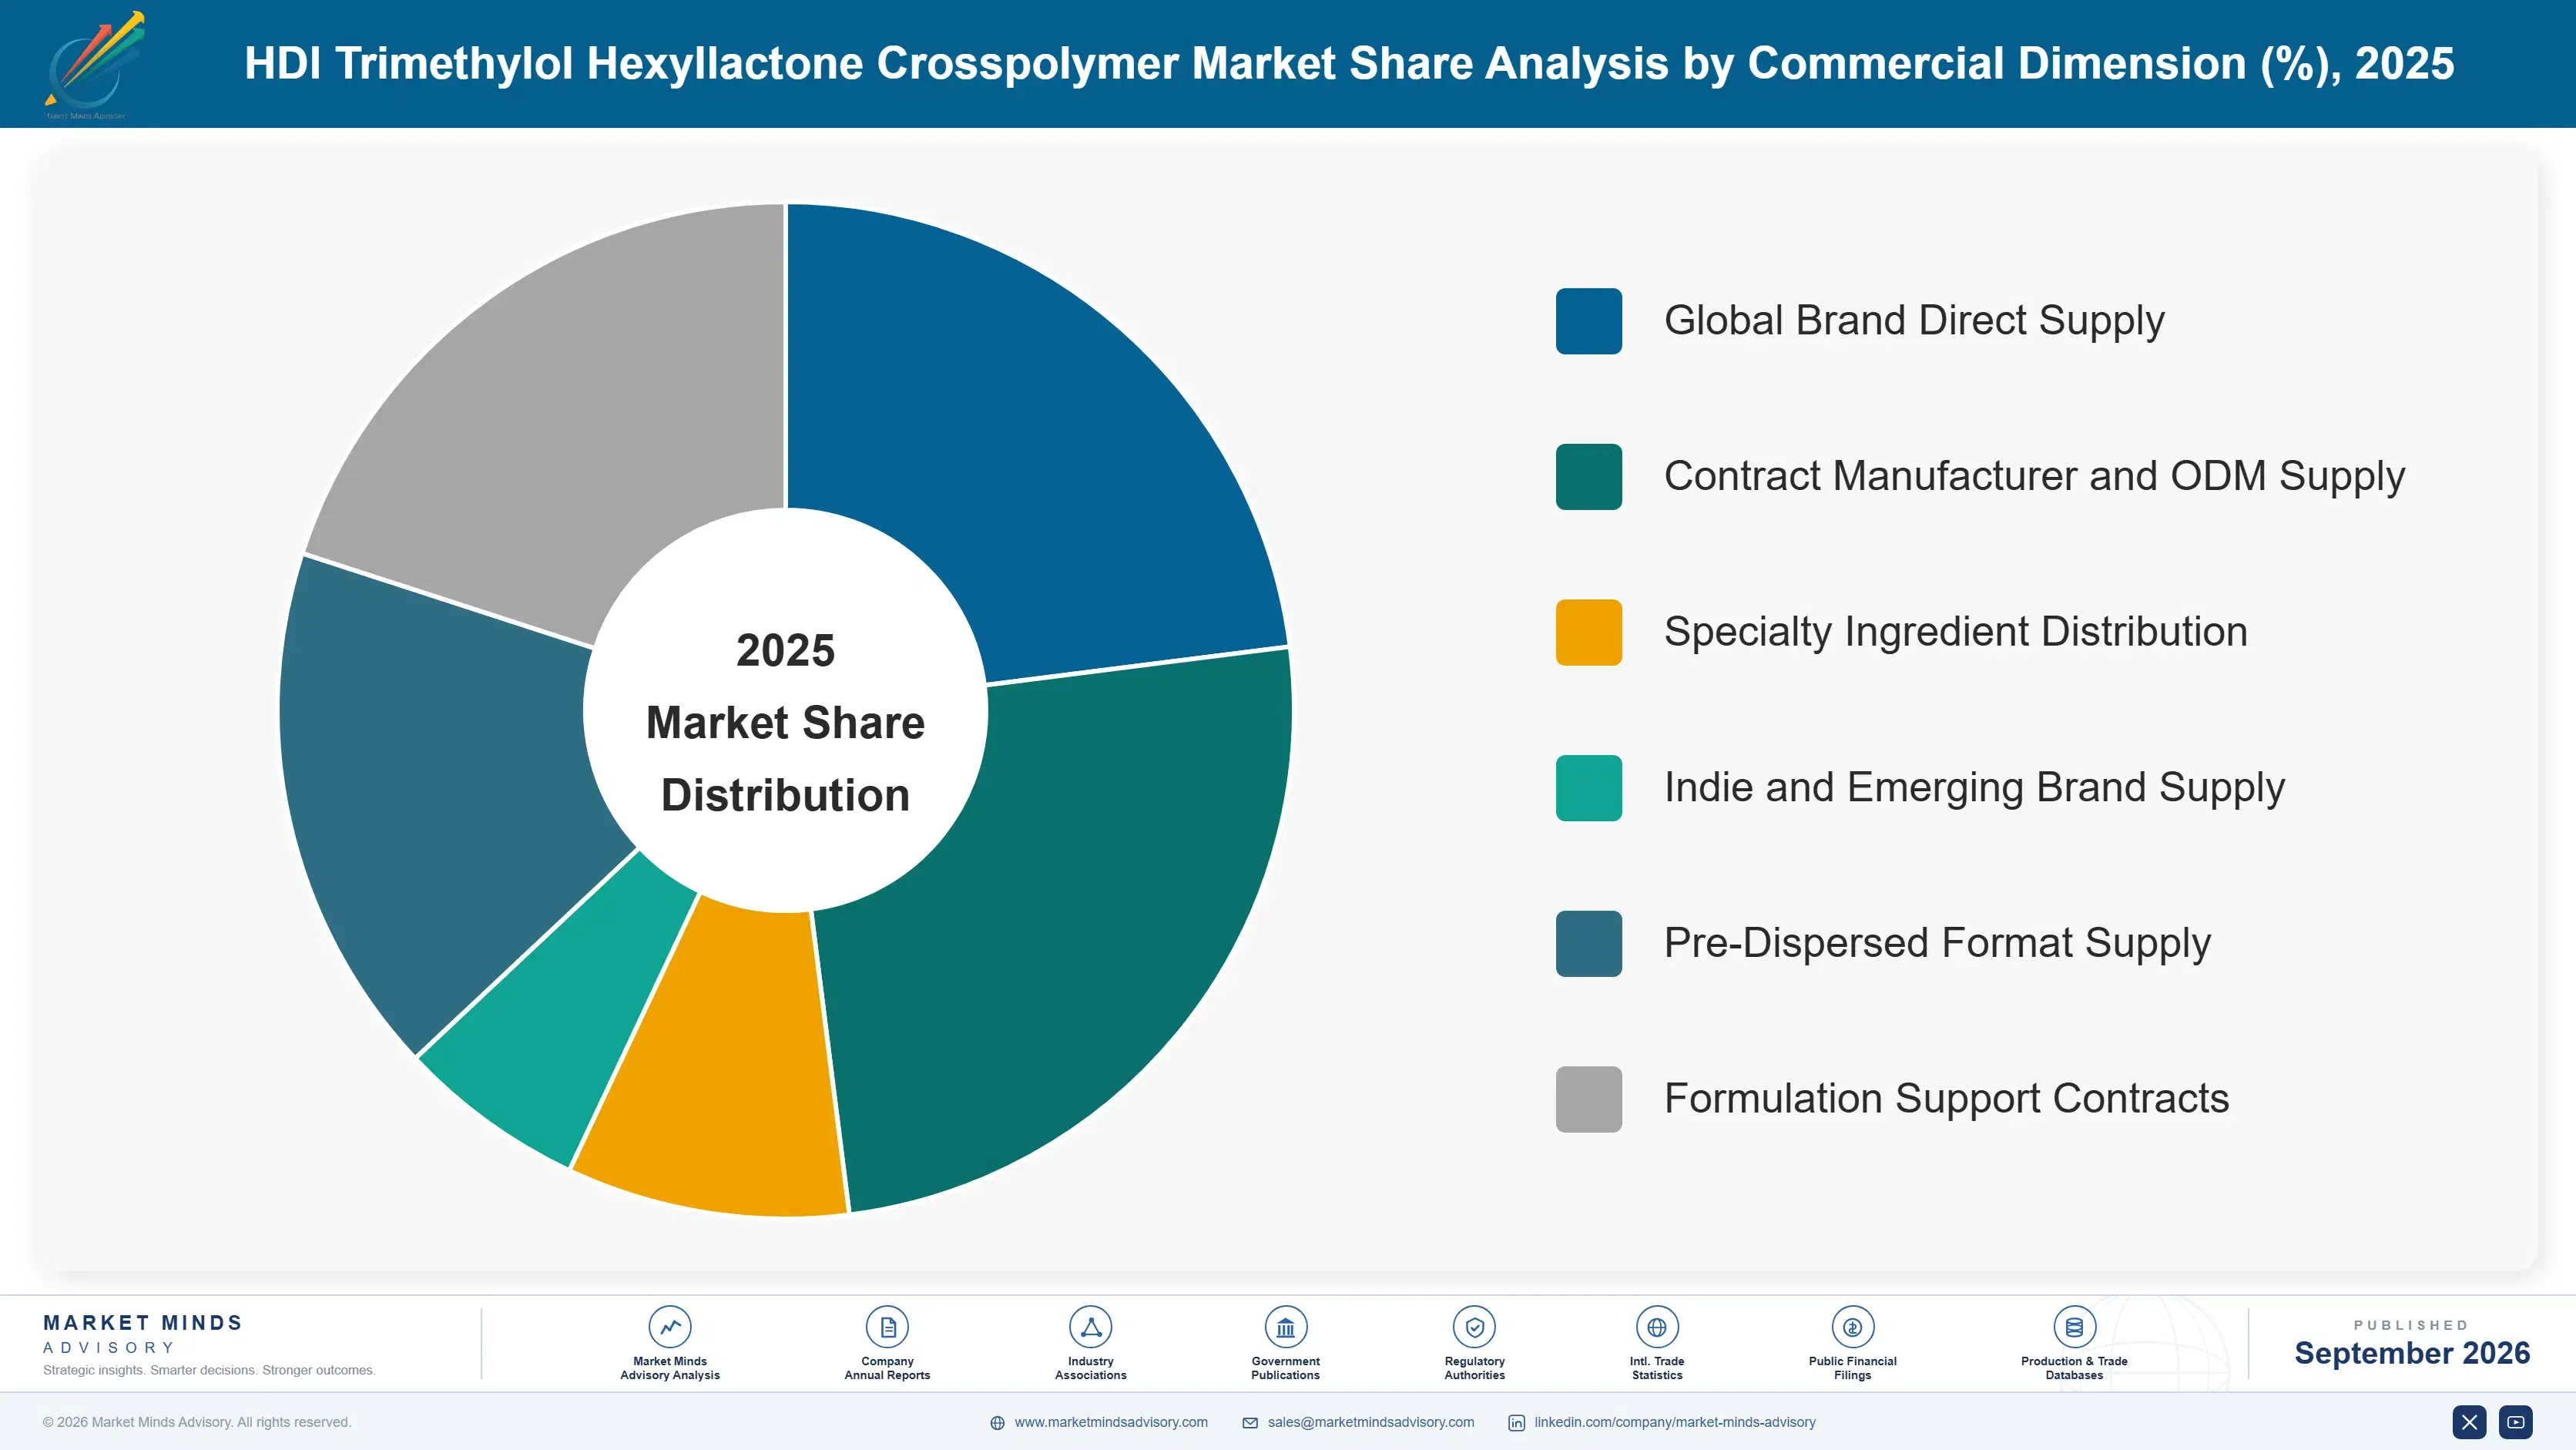Click the Production & Trade Databases icon

(2074, 1327)
